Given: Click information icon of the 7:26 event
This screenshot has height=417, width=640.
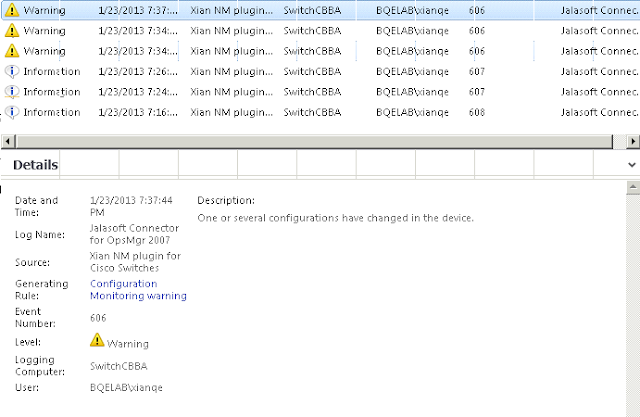Looking at the screenshot, I should (12, 71).
